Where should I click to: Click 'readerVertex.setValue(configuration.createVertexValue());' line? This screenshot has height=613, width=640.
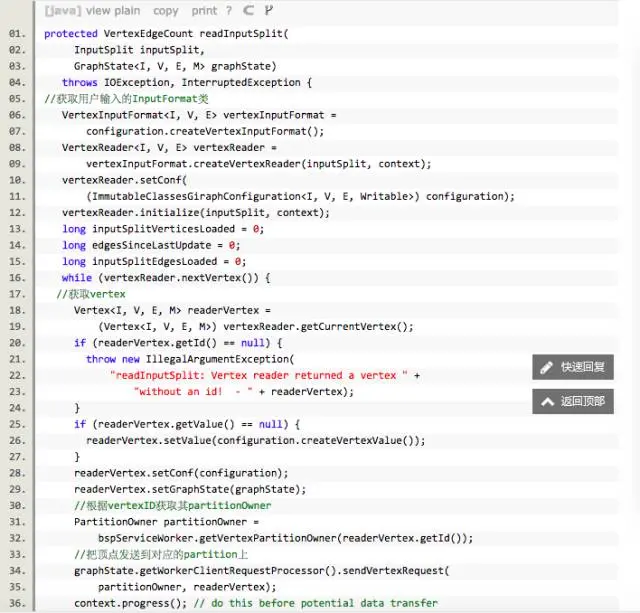point(256,441)
